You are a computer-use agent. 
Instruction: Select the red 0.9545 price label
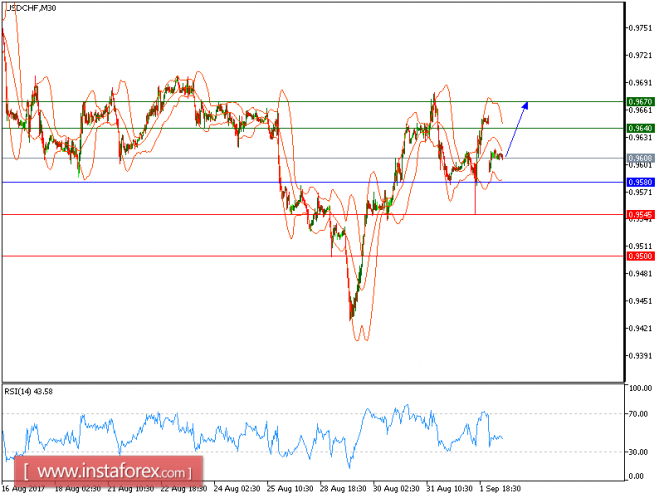640,215
